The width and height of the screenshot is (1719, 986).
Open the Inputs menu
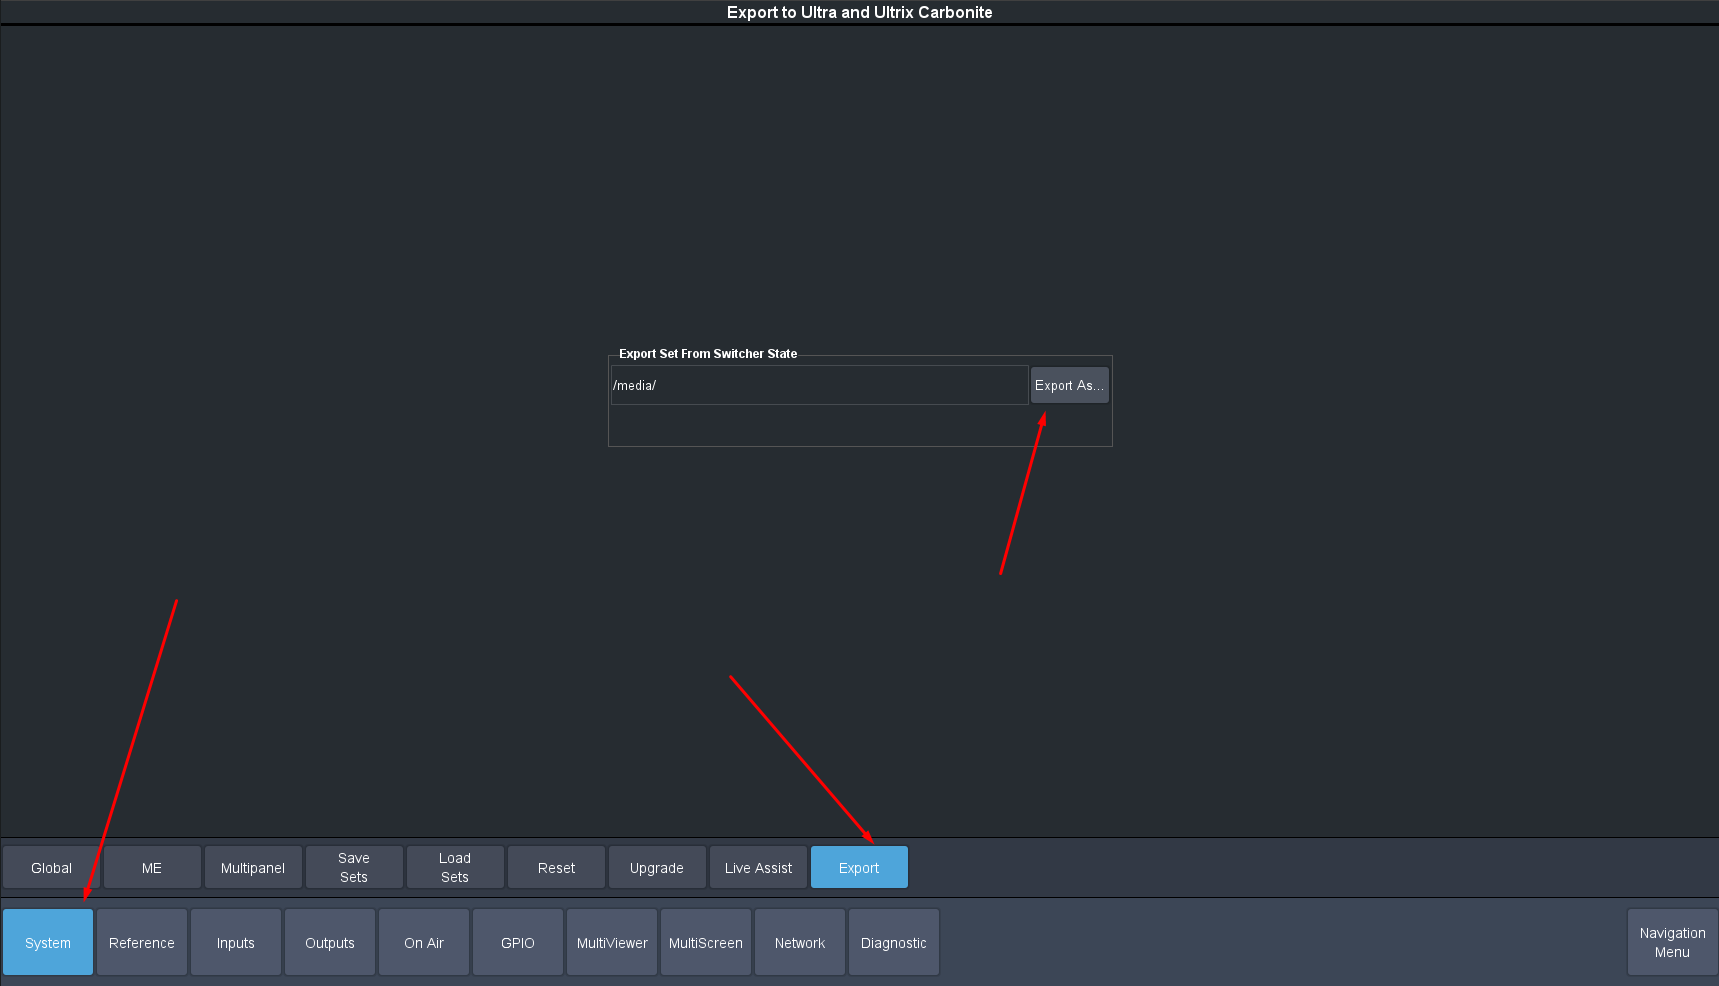click(236, 942)
